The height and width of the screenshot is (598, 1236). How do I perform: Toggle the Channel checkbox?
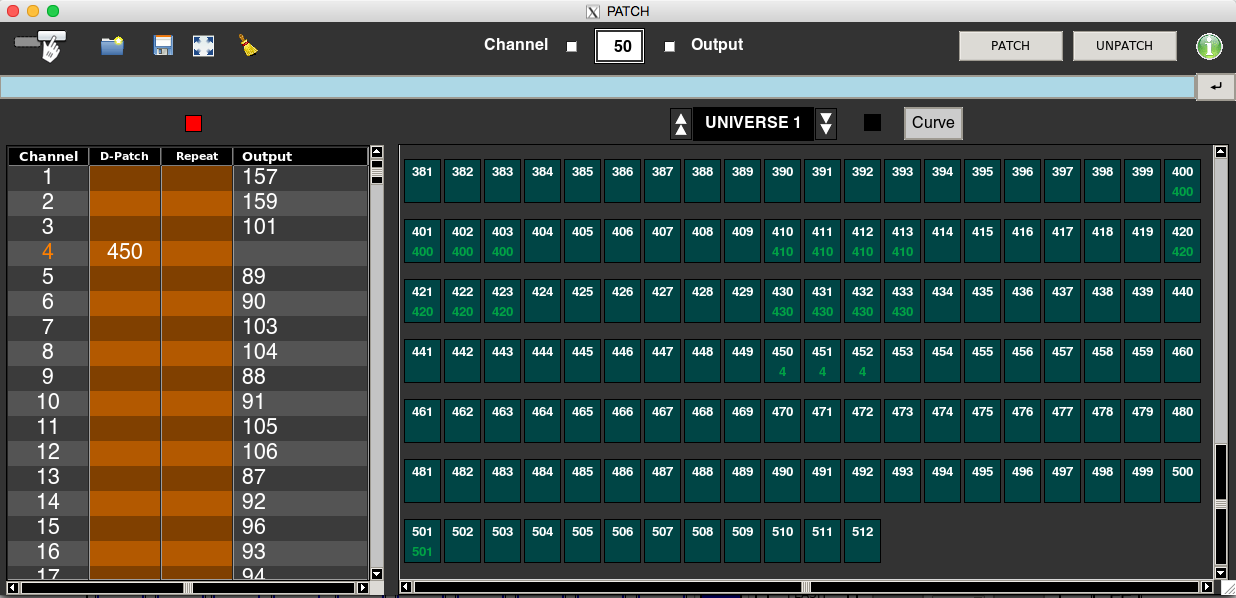(x=572, y=46)
